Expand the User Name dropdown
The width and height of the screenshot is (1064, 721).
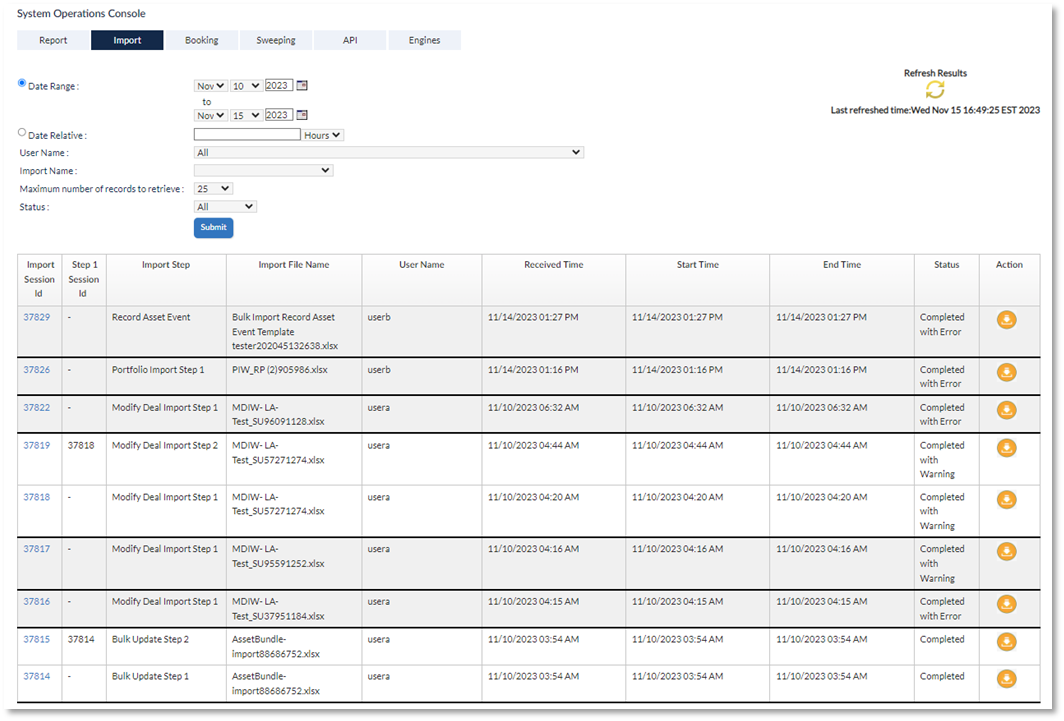point(389,153)
